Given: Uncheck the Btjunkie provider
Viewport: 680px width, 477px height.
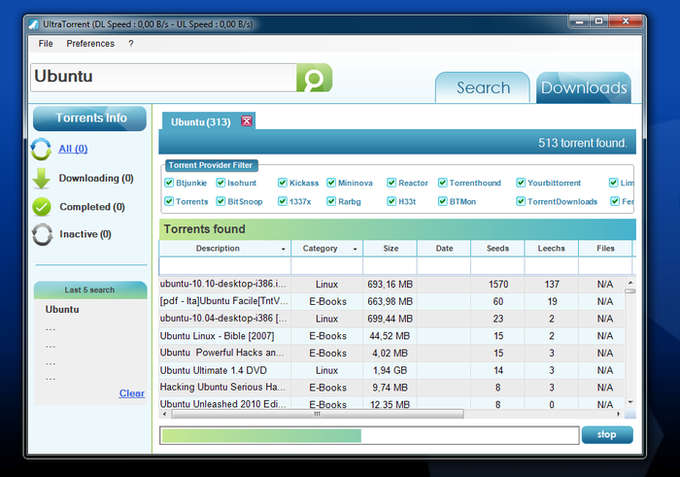Looking at the screenshot, I should [169, 183].
